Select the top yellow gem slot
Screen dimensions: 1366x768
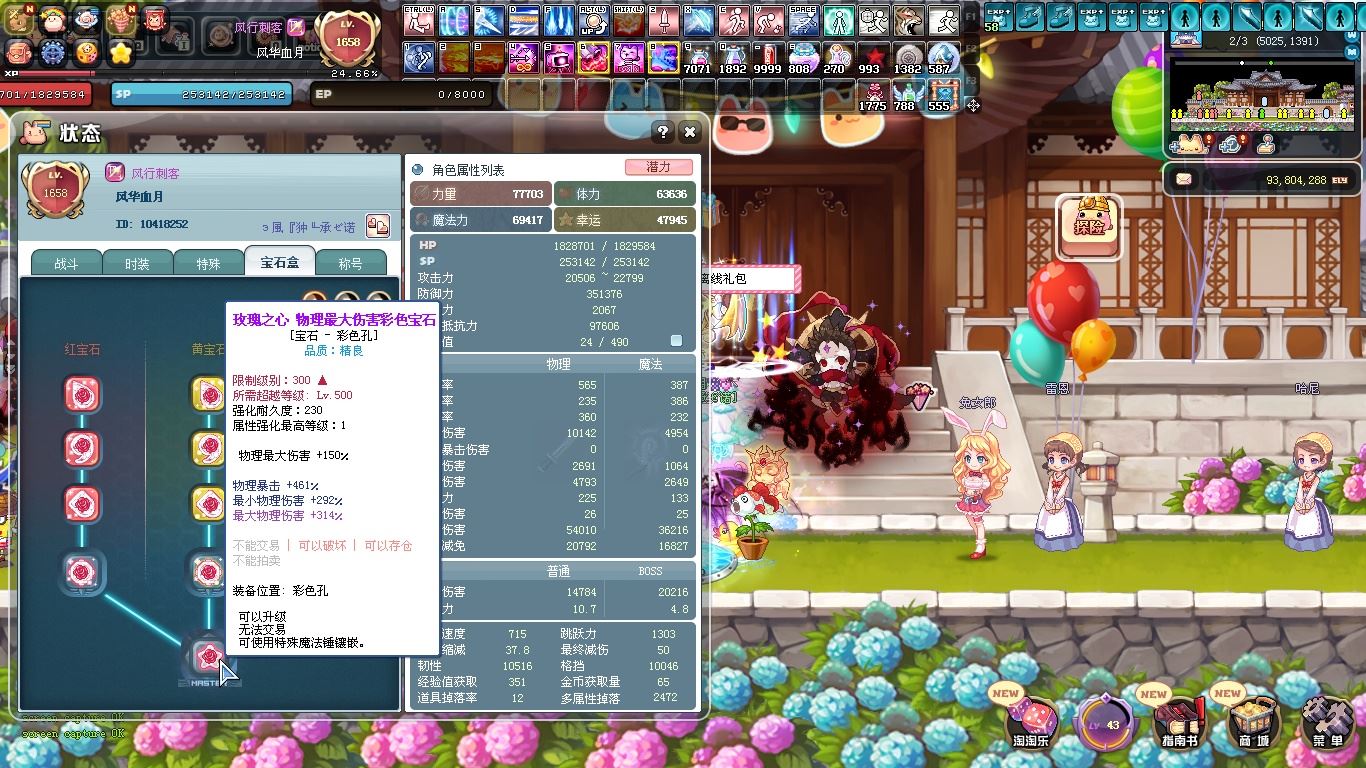tap(208, 394)
